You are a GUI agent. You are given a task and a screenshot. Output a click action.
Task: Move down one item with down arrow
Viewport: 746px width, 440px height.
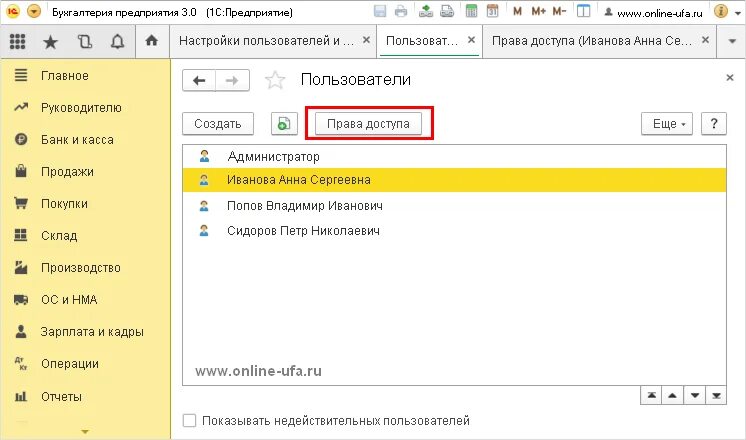(695, 395)
